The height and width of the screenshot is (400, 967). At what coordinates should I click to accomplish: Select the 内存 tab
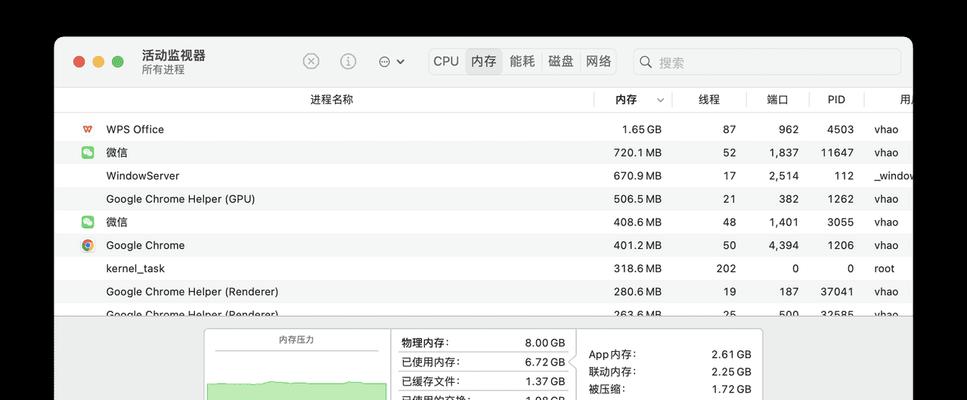tap(484, 62)
